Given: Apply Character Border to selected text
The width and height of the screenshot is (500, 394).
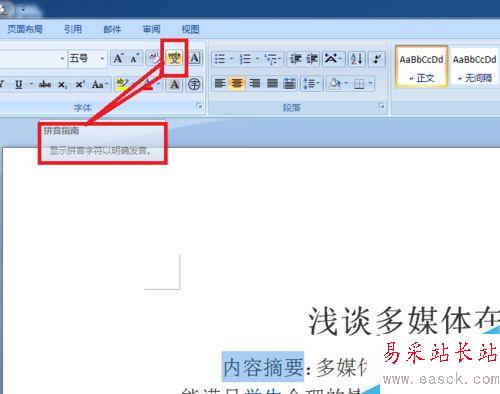Looking at the screenshot, I should click(x=195, y=58).
